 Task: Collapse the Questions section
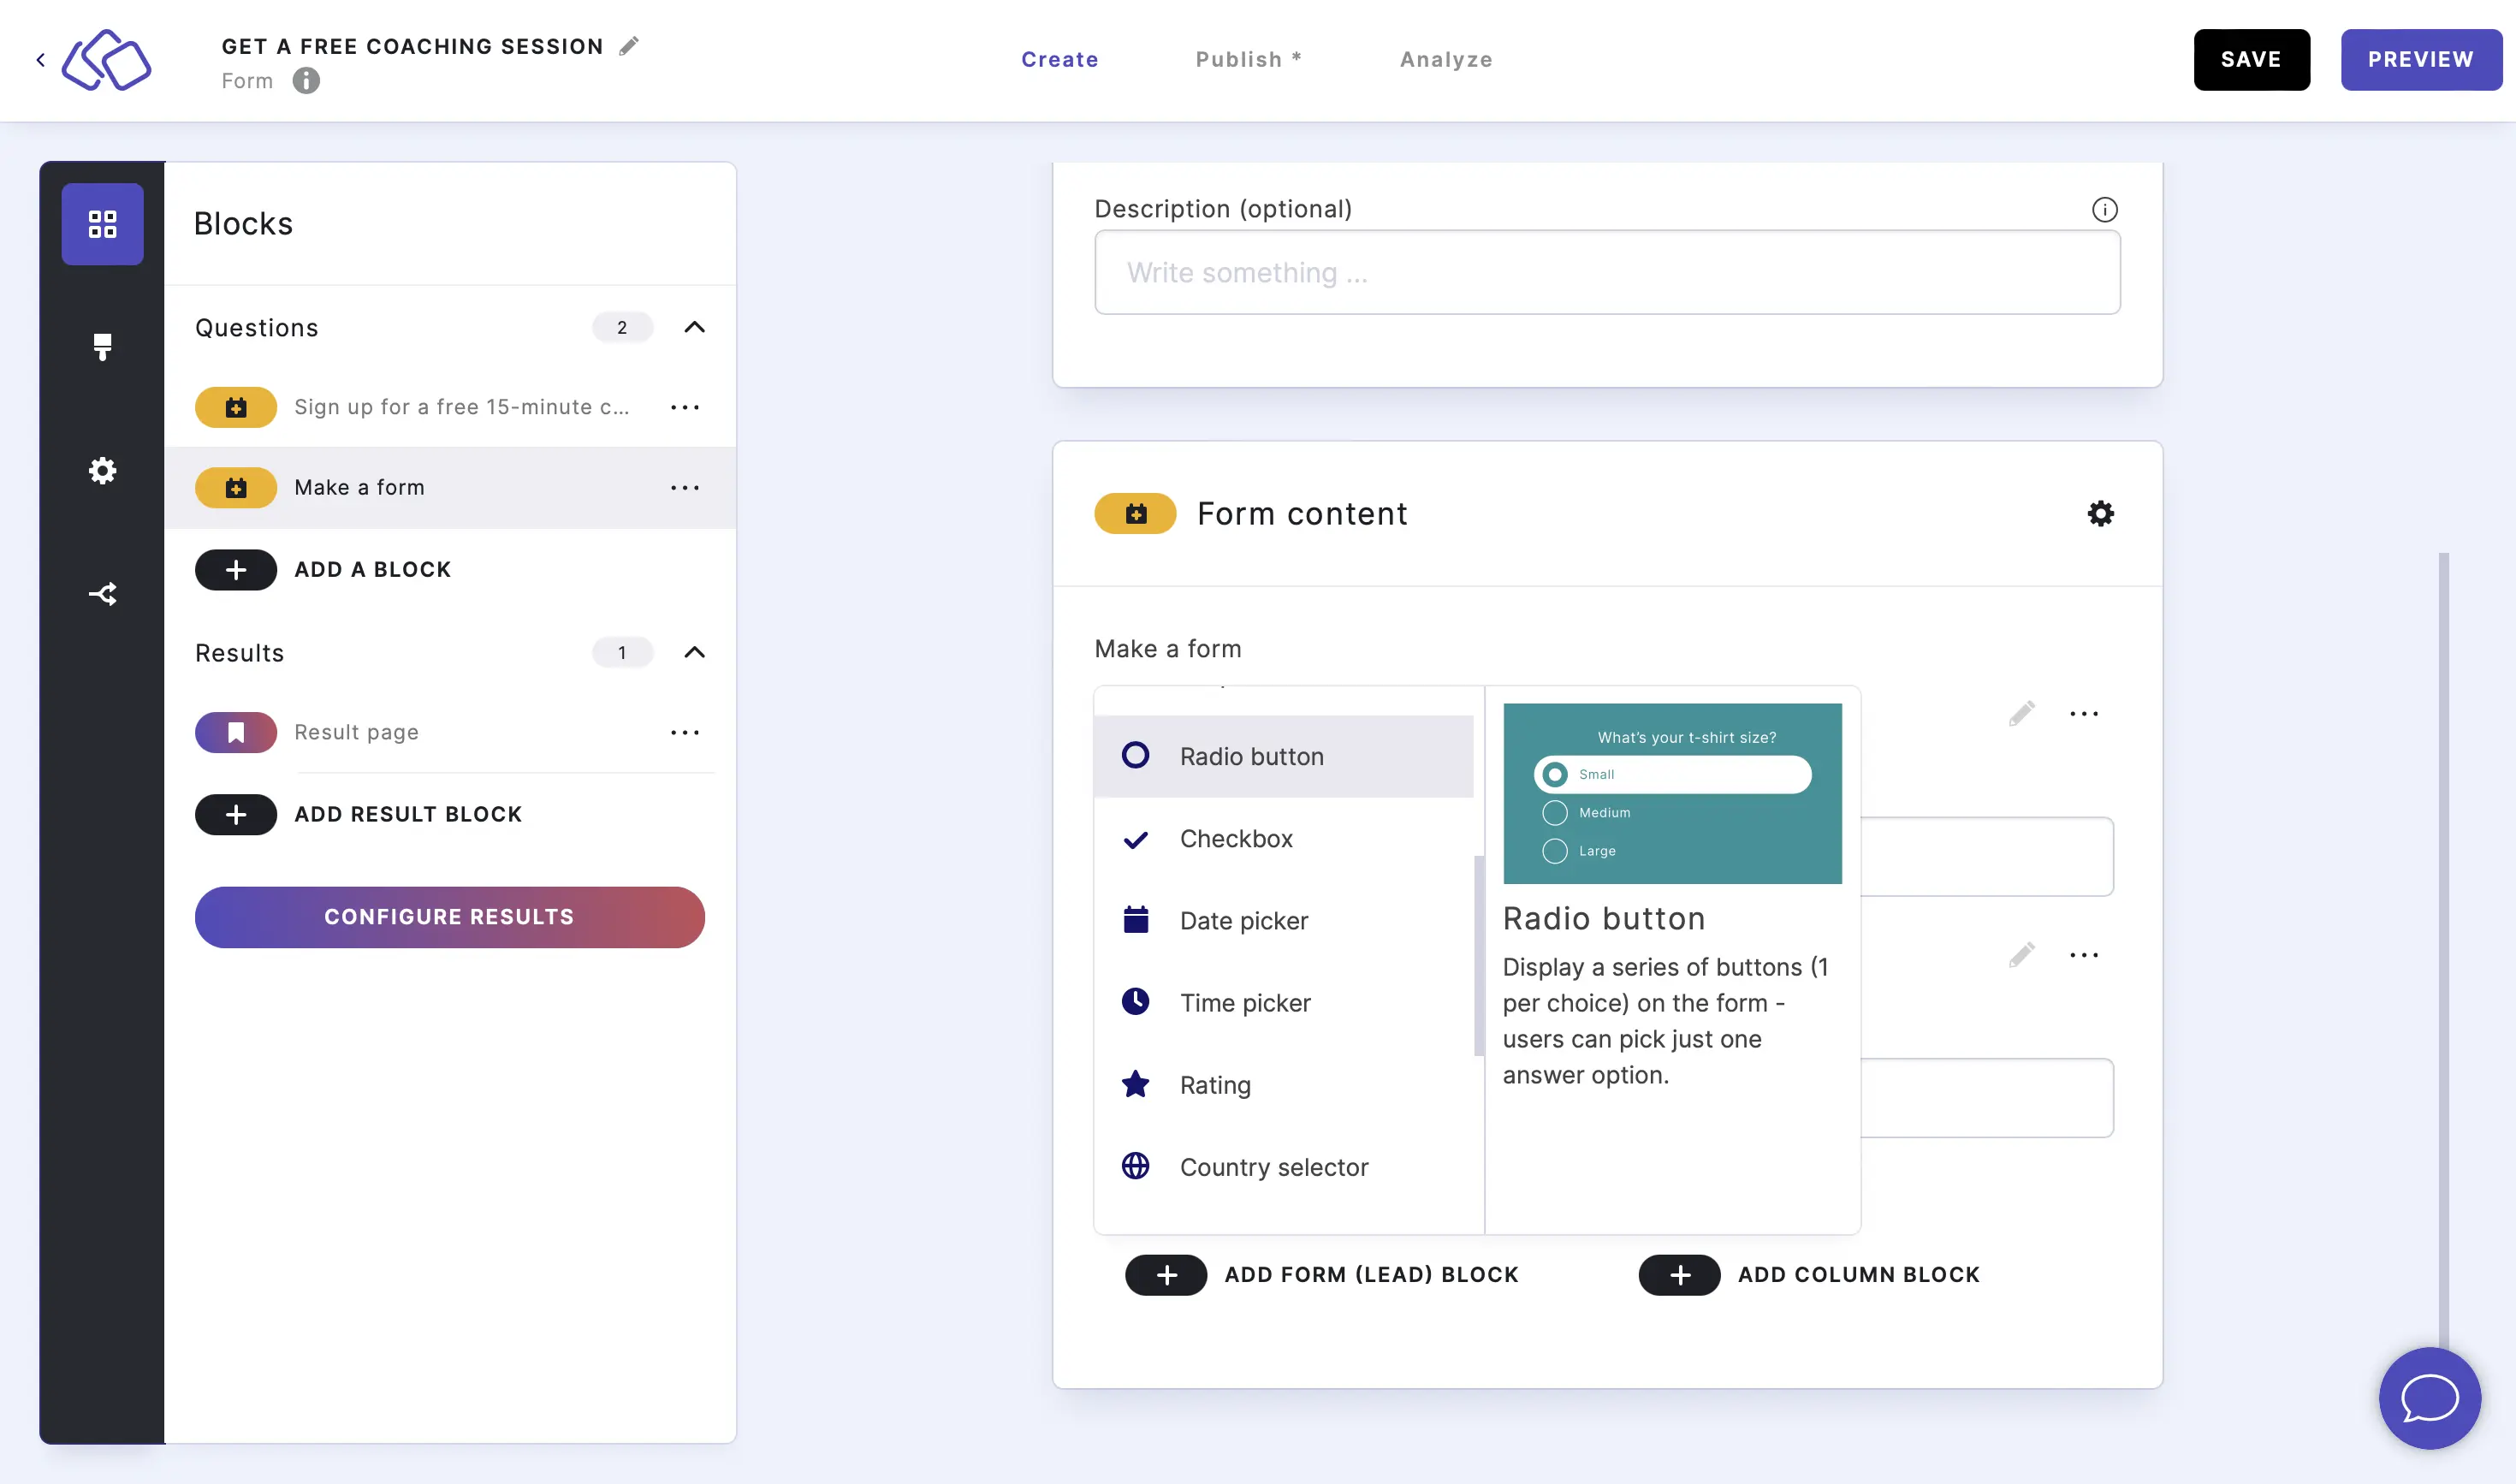pos(697,327)
